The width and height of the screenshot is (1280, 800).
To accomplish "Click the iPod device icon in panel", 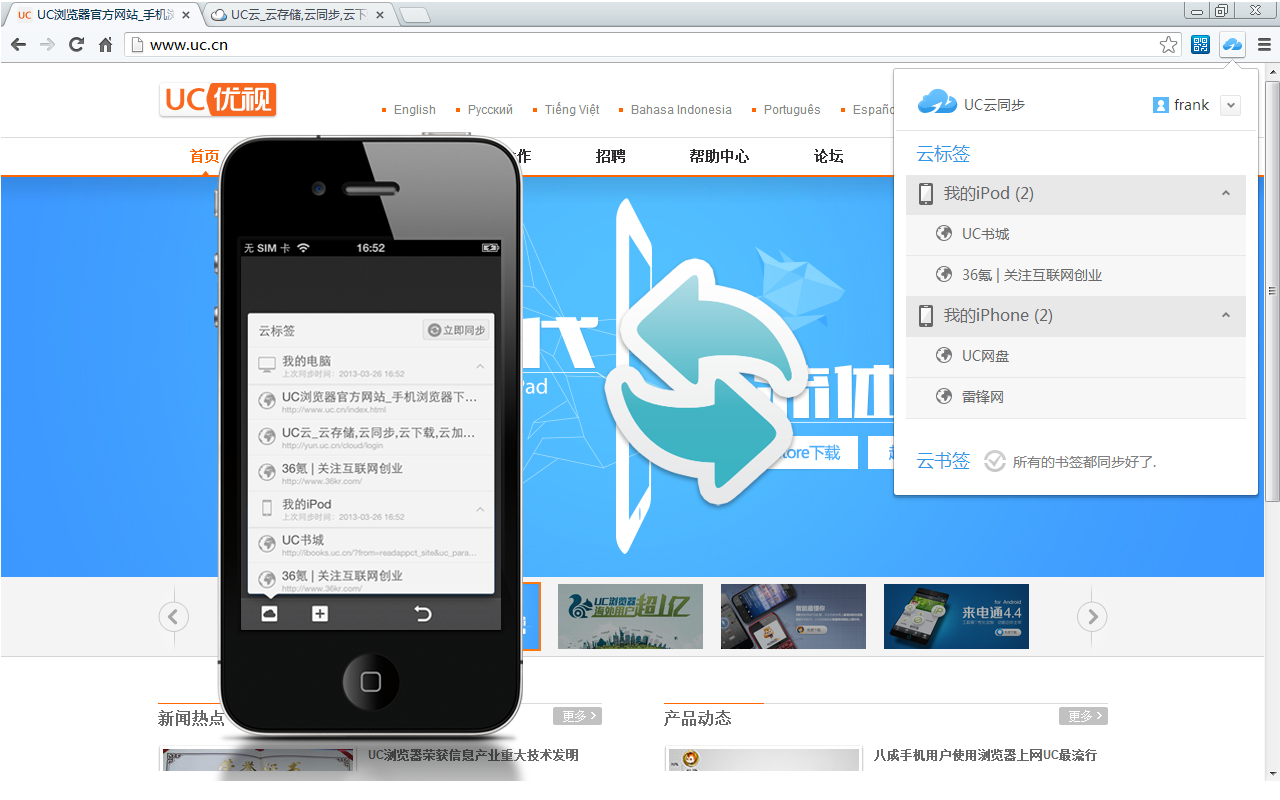I will coord(926,194).
